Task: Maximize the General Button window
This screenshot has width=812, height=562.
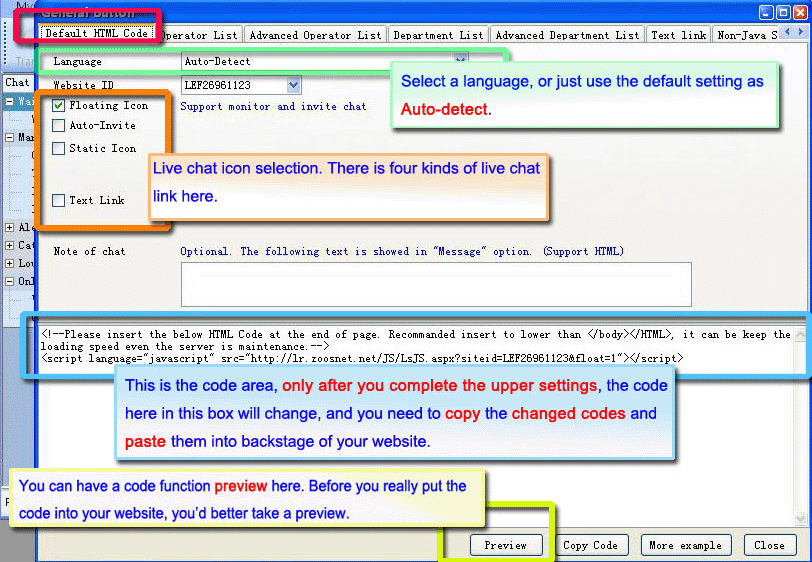Action: tap(784, 12)
